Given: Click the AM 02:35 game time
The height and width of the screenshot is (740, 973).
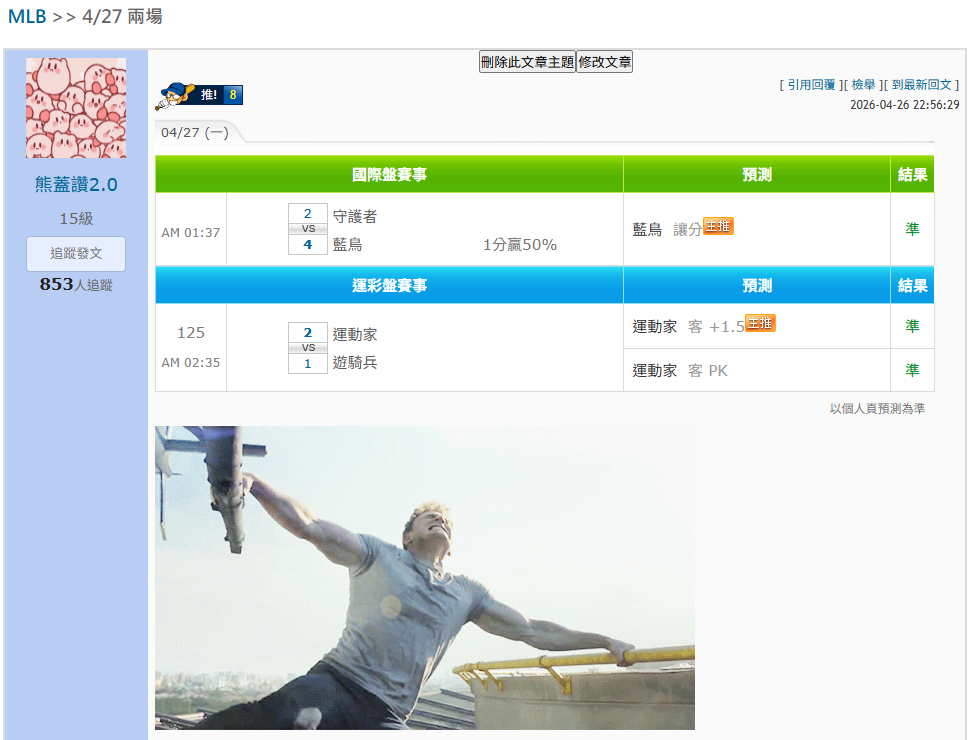Looking at the screenshot, I should tap(191, 362).
